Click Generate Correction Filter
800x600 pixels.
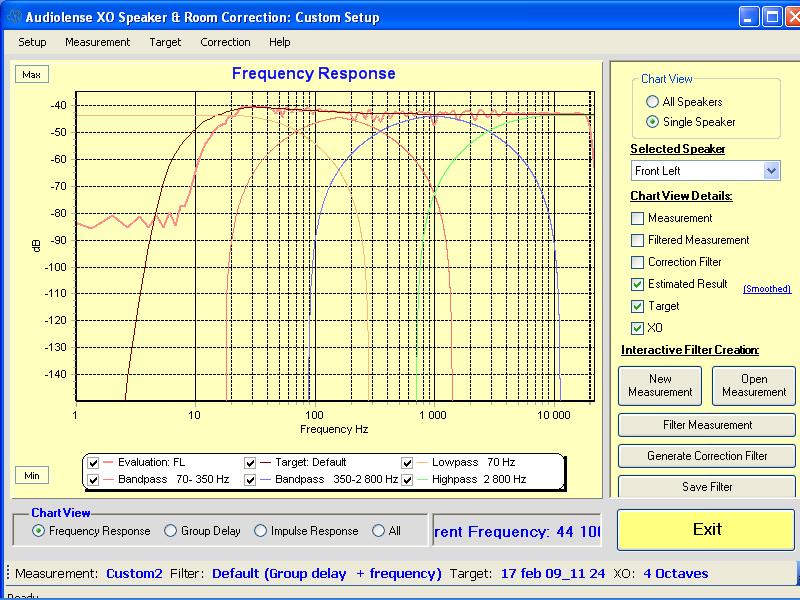[707, 456]
